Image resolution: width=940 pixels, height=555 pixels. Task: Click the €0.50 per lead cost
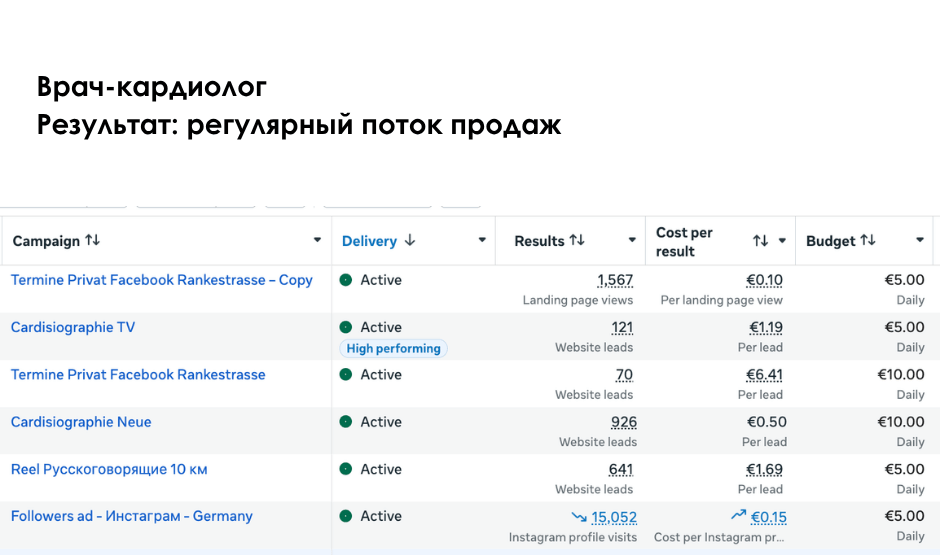[x=767, y=422]
